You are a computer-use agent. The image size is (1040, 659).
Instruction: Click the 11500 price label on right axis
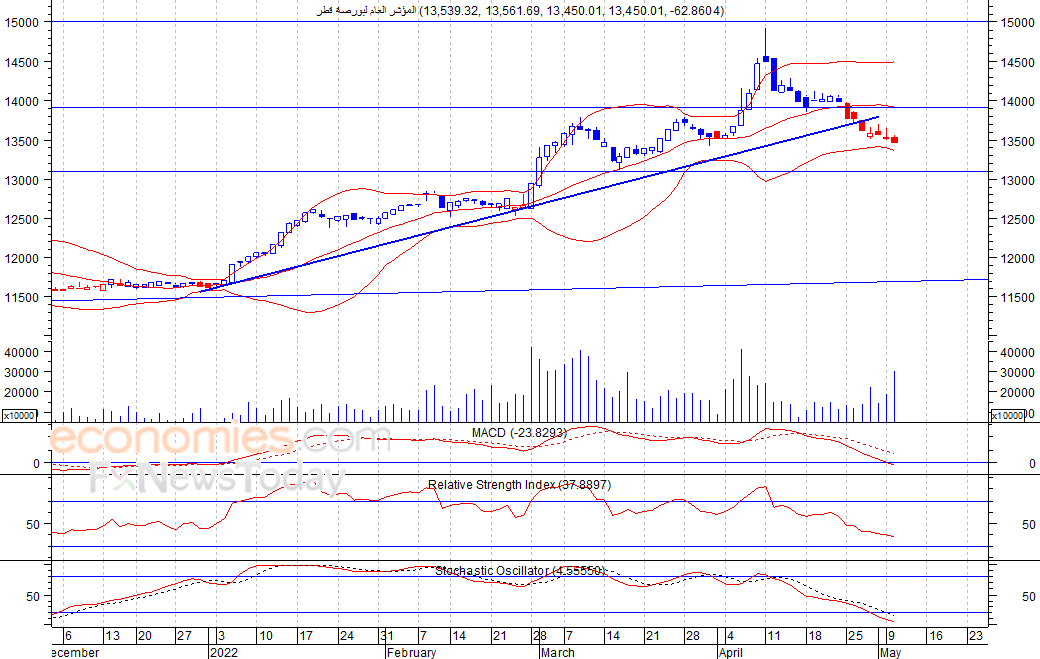(1017, 298)
